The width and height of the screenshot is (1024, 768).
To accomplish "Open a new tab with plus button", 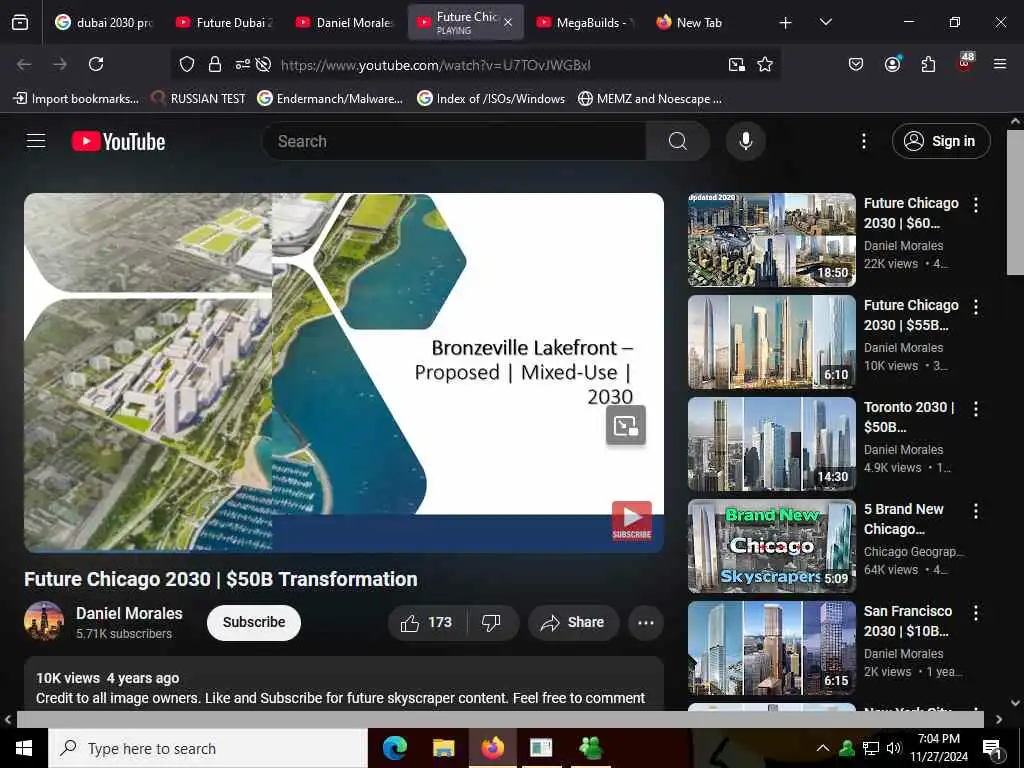I will [x=786, y=23].
